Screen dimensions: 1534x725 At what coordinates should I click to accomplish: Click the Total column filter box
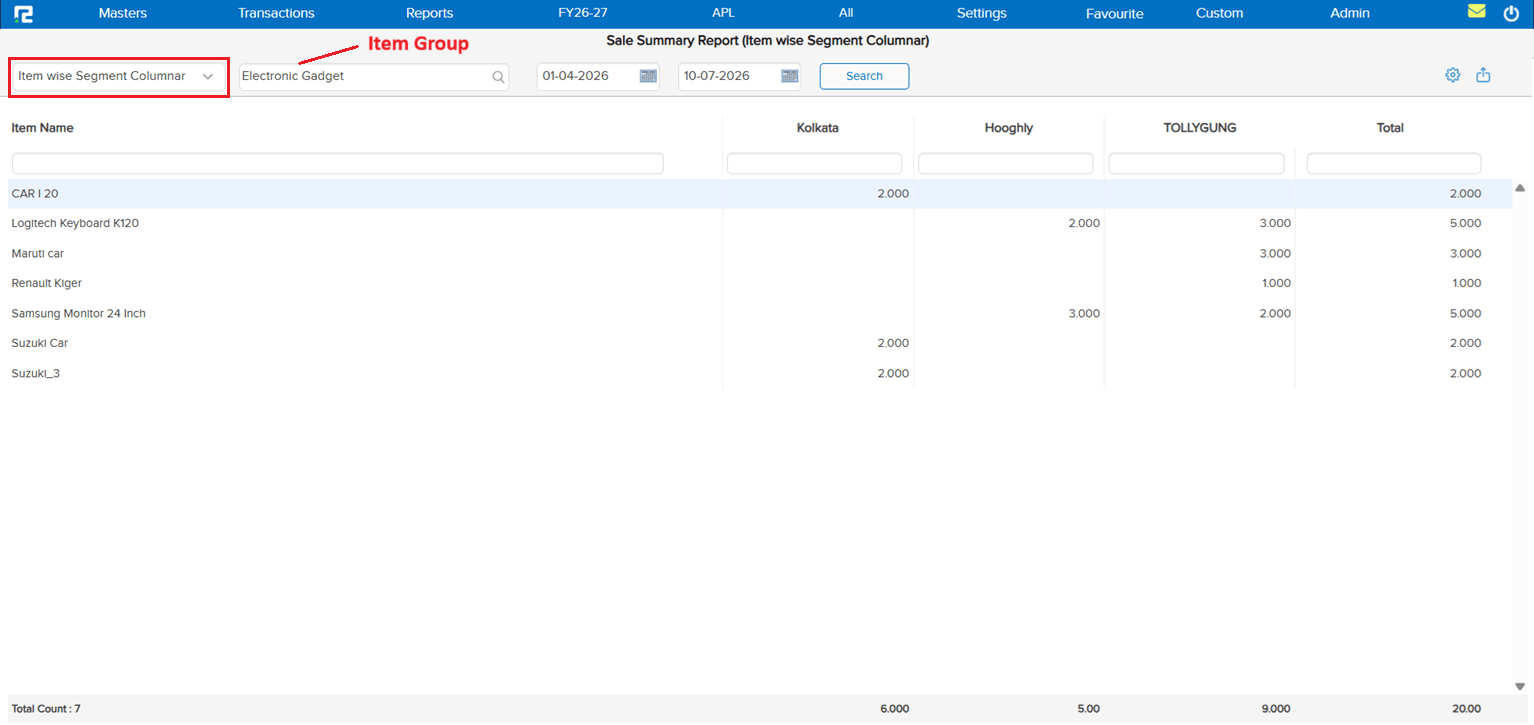1394,163
